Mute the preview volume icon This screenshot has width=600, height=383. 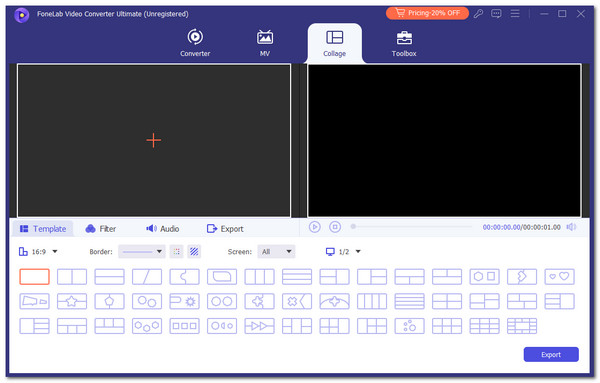point(571,227)
